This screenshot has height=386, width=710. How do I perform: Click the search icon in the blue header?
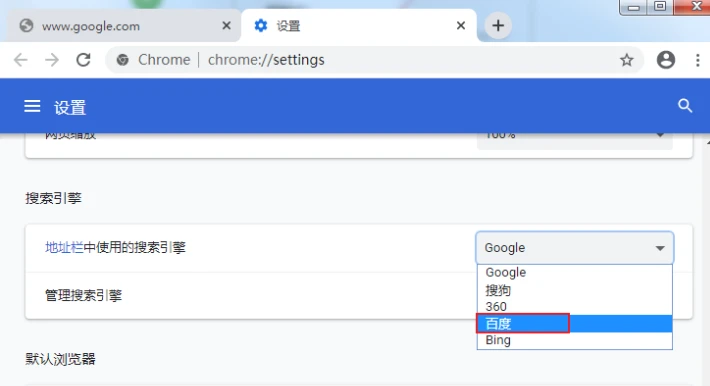(x=685, y=106)
